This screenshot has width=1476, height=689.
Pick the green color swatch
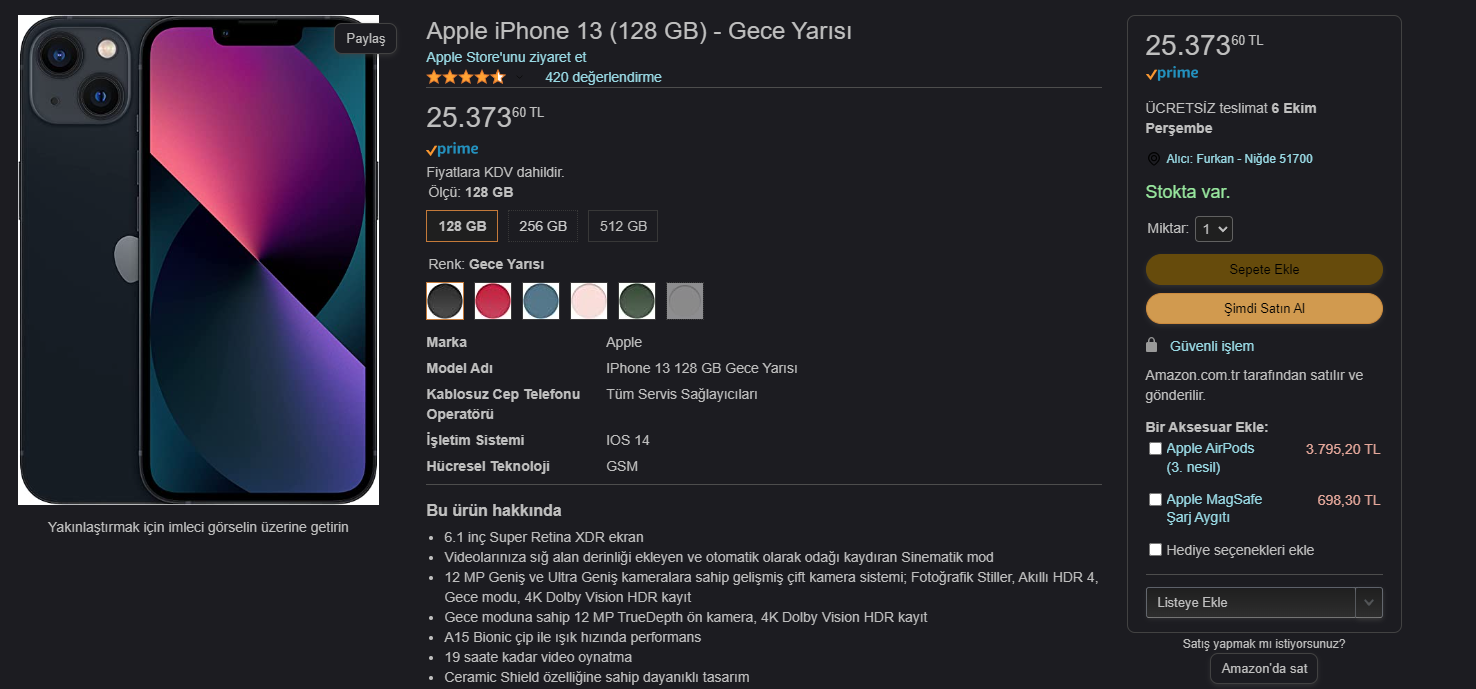coord(637,301)
